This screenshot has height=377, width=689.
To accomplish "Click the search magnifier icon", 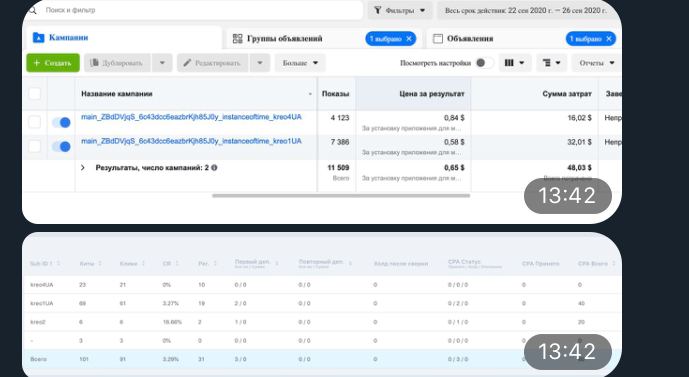I will coord(33,10).
